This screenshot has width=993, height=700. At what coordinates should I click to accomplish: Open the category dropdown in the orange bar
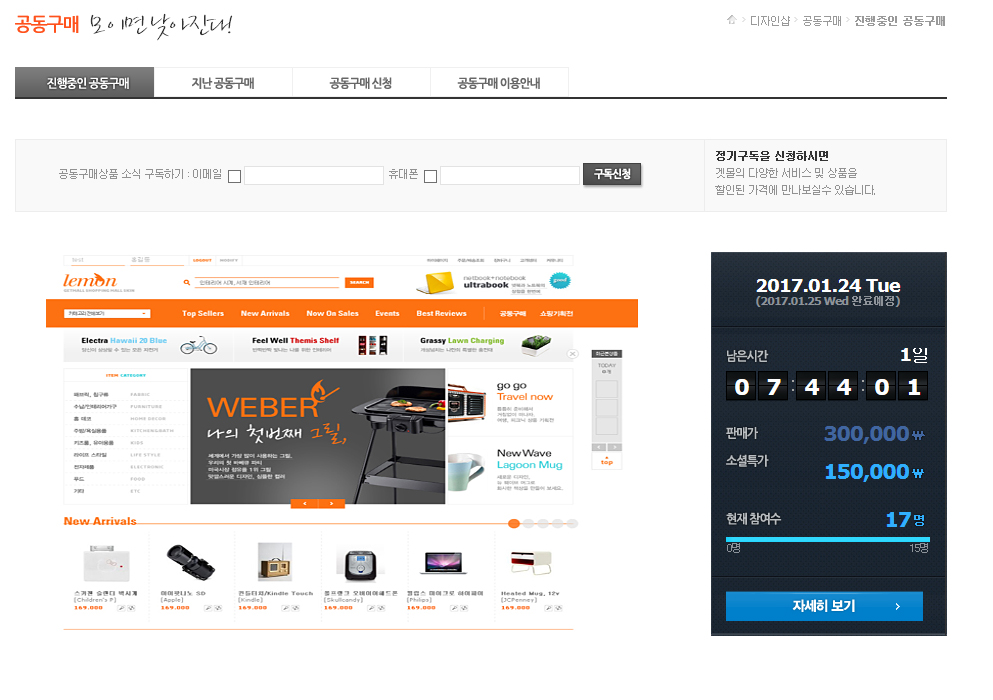pyautogui.click(x=106, y=314)
